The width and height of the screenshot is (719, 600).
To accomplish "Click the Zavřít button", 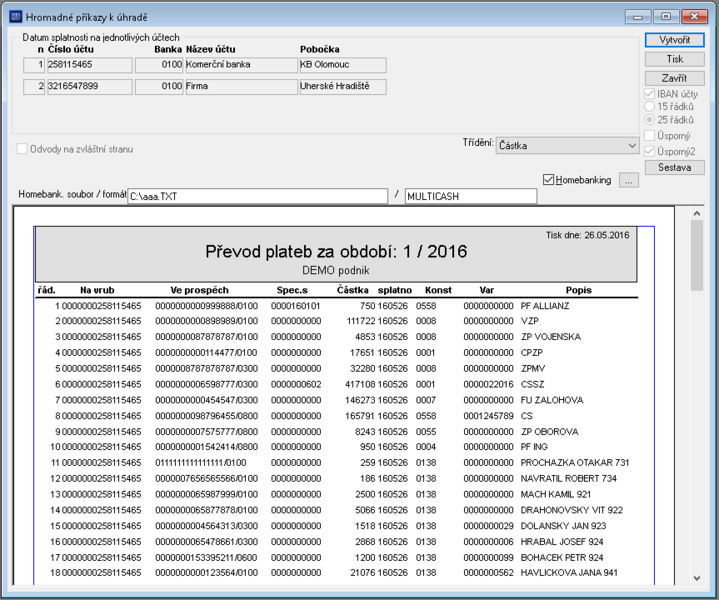I will (674, 78).
